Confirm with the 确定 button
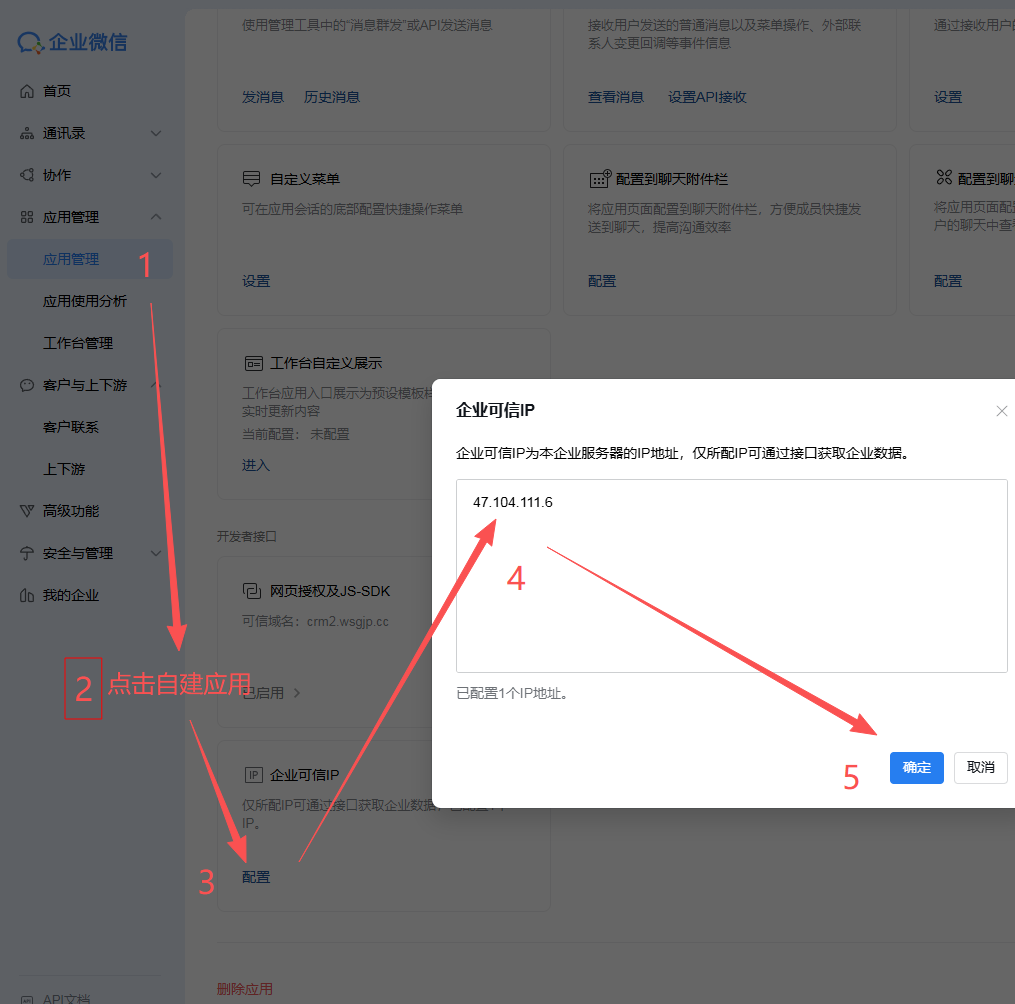1015x1004 pixels. (916, 768)
